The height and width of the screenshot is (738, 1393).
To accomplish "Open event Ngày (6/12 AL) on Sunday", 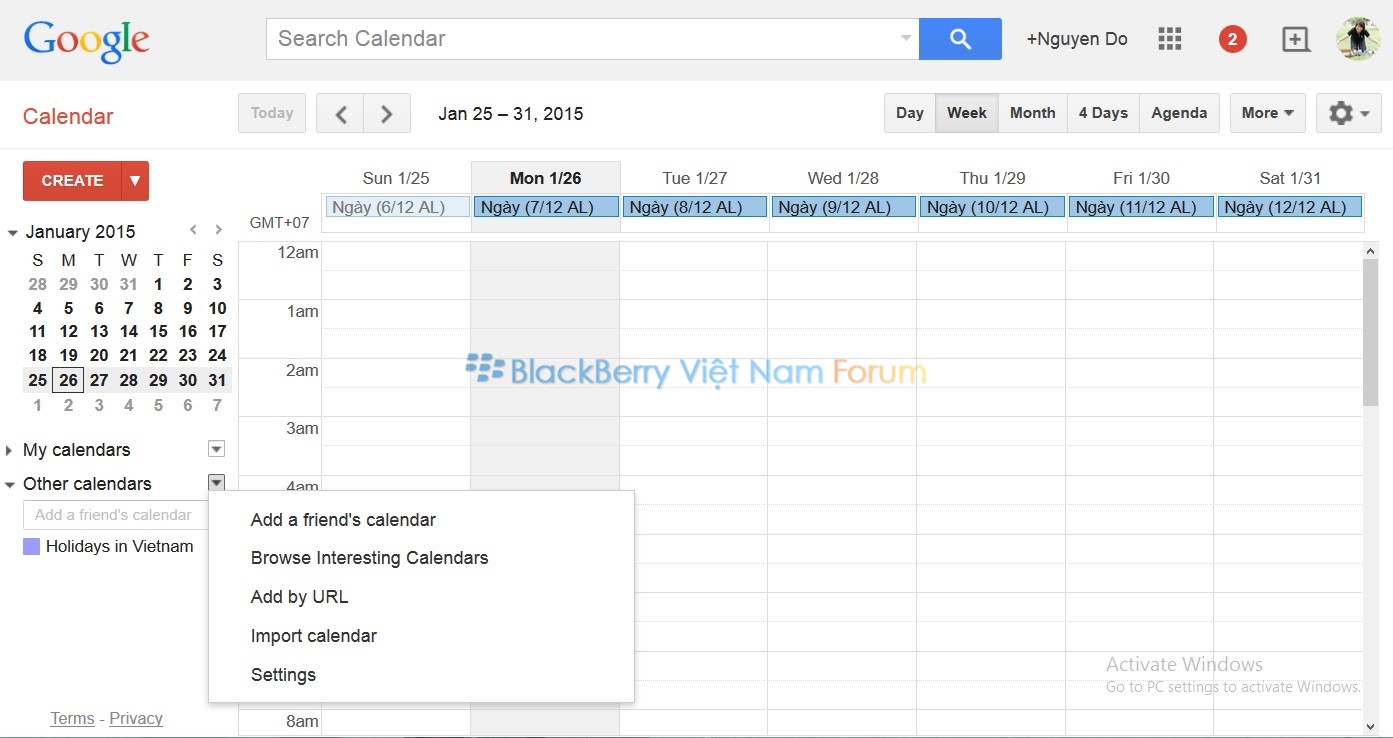I will click(397, 207).
